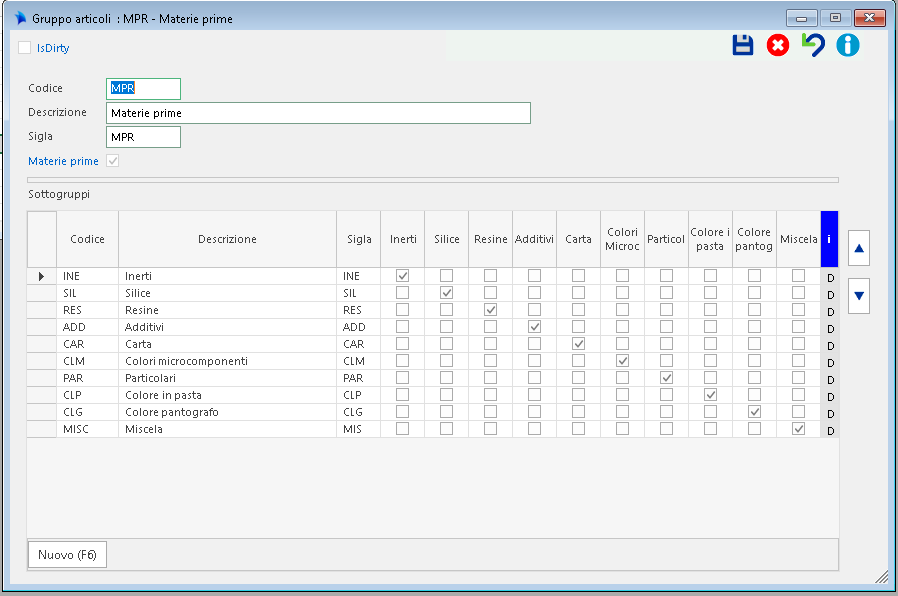
Task: Click the undo arrow icon
Action: tap(813, 45)
